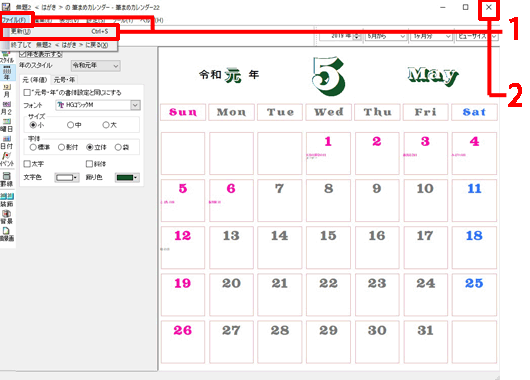Open the 月2 sidebar icon
Screen dimensions: 530x380
click(x=7, y=108)
